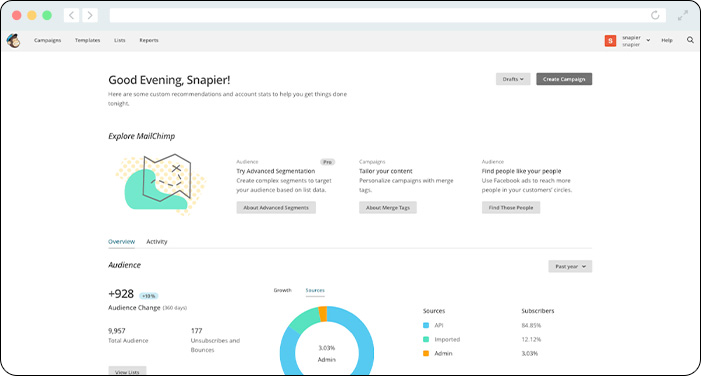Select the Activity tab
The height and width of the screenshot is (376, 701).
click(x=157, y=241)
